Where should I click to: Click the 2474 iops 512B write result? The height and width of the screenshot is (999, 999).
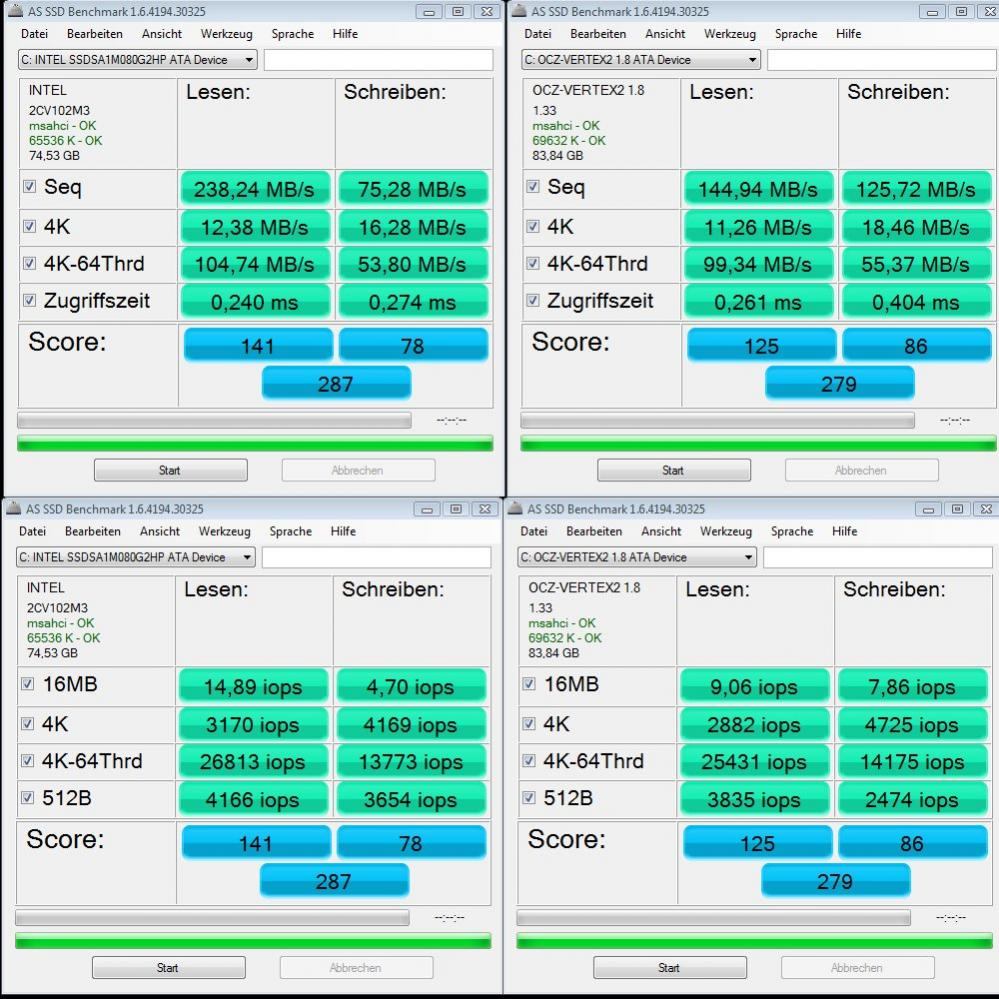tap(912, 799)
